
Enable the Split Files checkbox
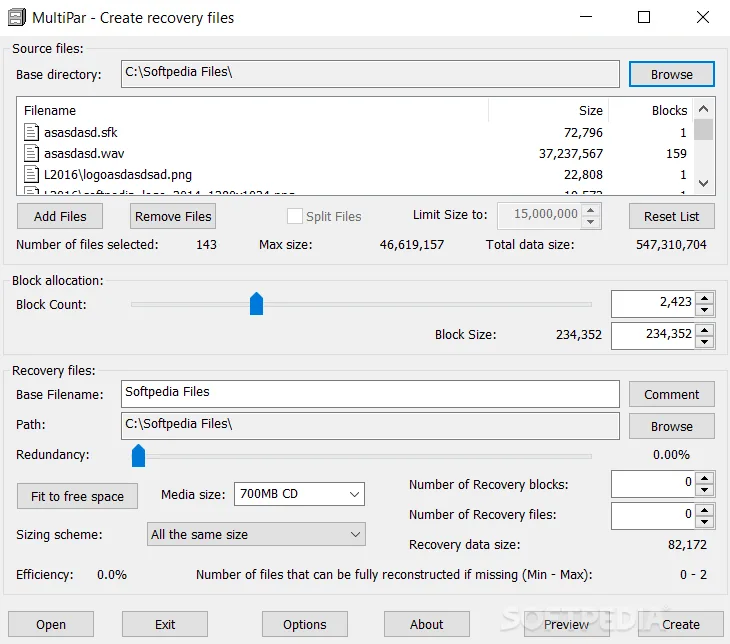[x=295, y=216]
